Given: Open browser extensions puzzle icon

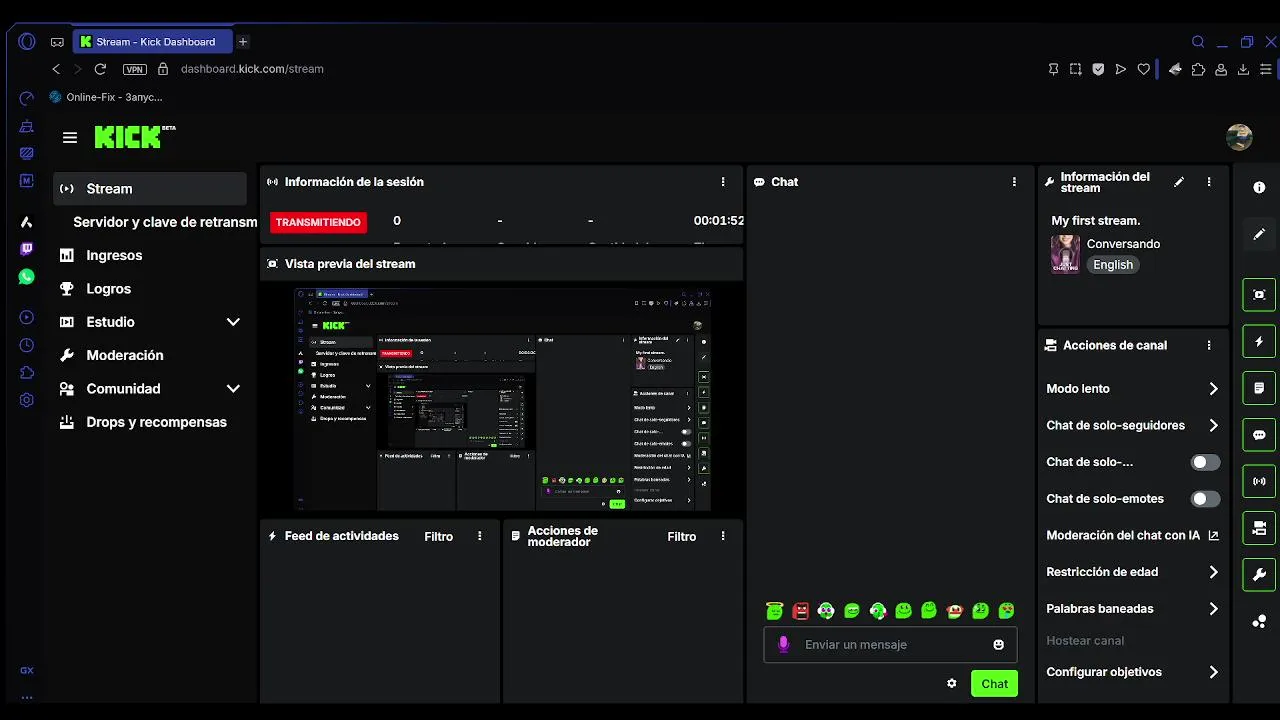Looking at the screenshot, I should tap(1198, 69).
